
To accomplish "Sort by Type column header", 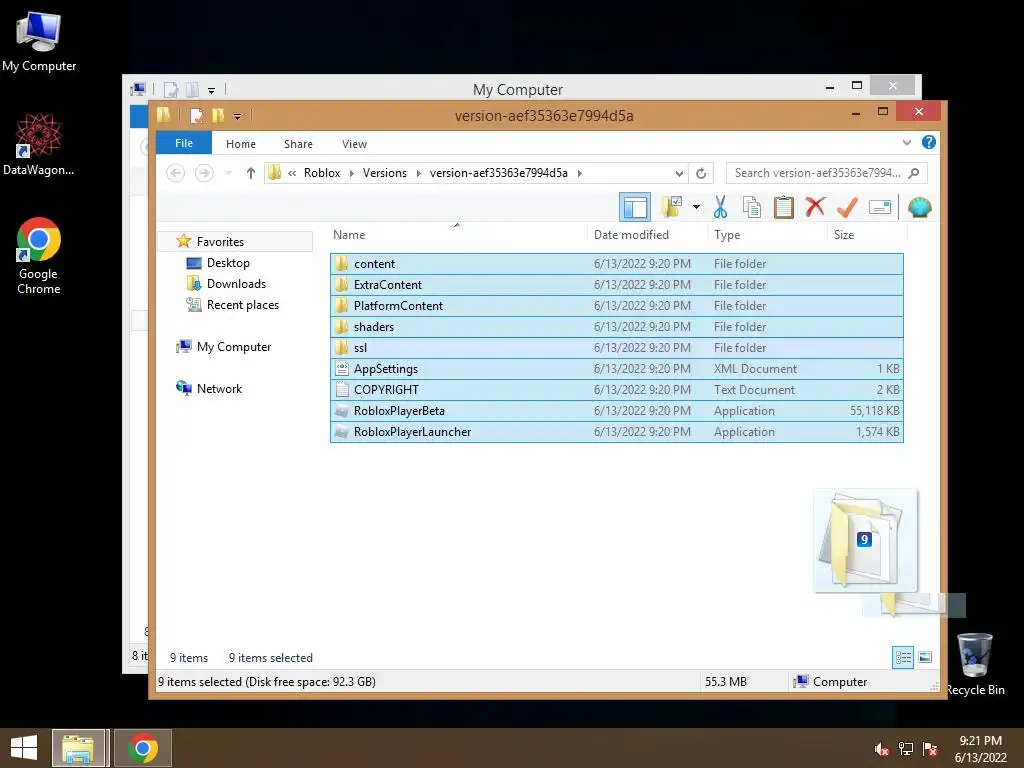I will point(727,234).
